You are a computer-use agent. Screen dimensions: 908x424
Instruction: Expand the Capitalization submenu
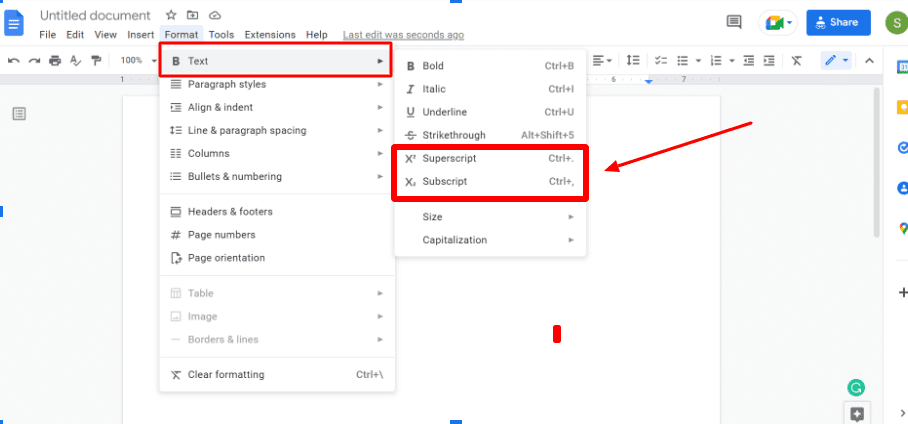click(490, 240)
